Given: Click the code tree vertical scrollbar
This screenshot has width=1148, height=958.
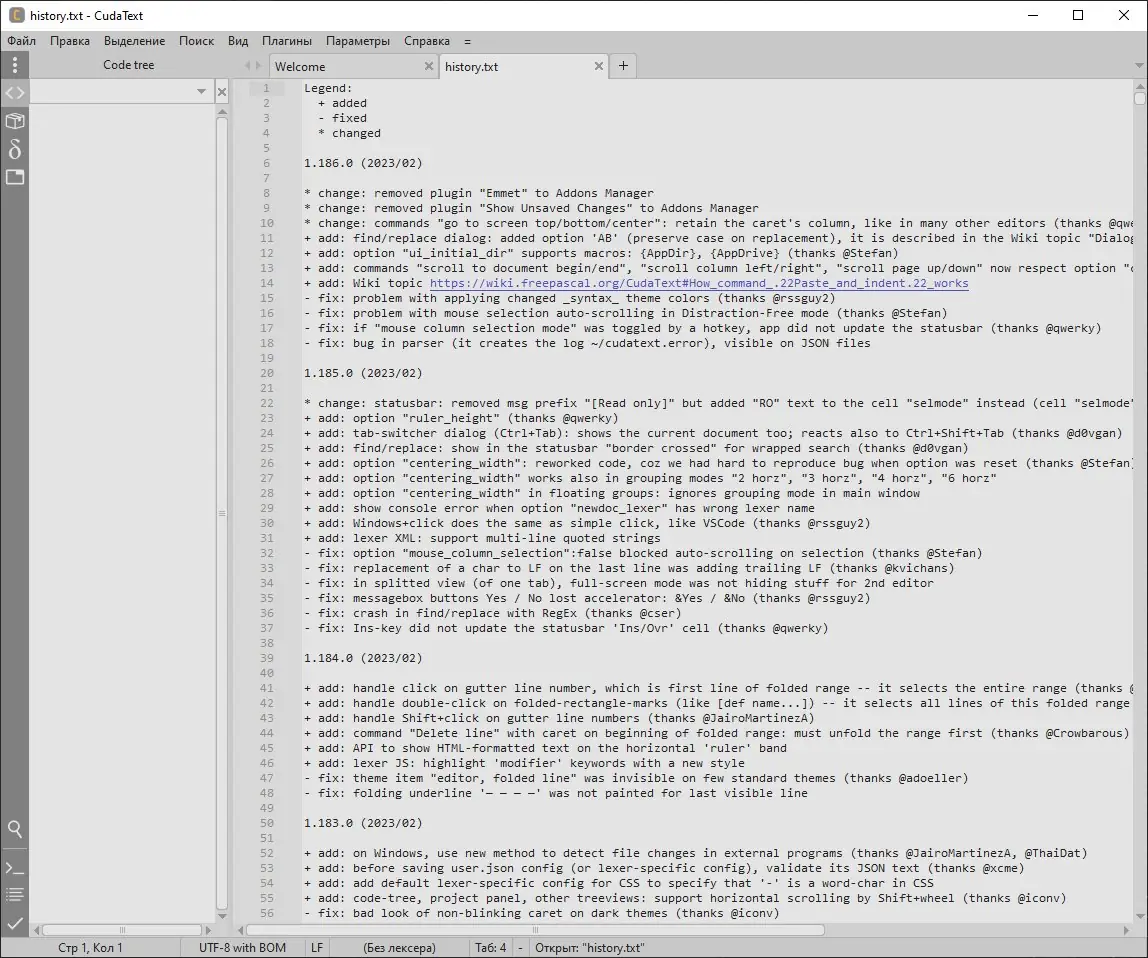Looking at the screenshot, I should pos(222,513).
